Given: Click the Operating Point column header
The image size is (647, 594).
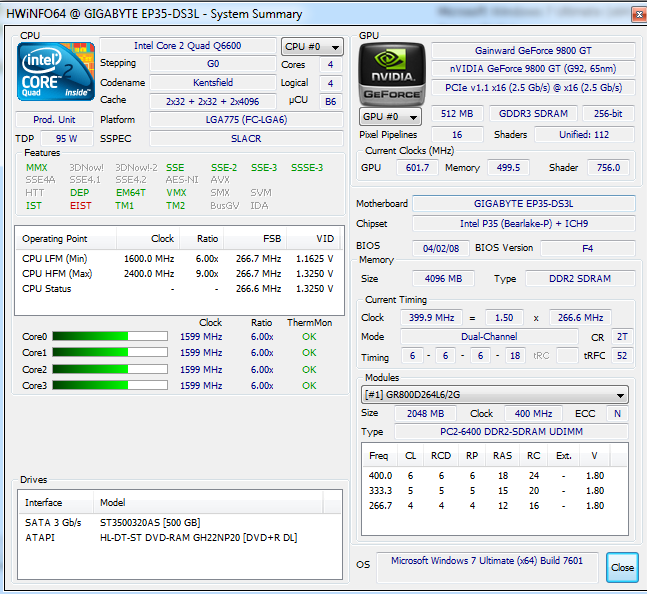Looking at the screenshot, I should click(x=66, y=239).
